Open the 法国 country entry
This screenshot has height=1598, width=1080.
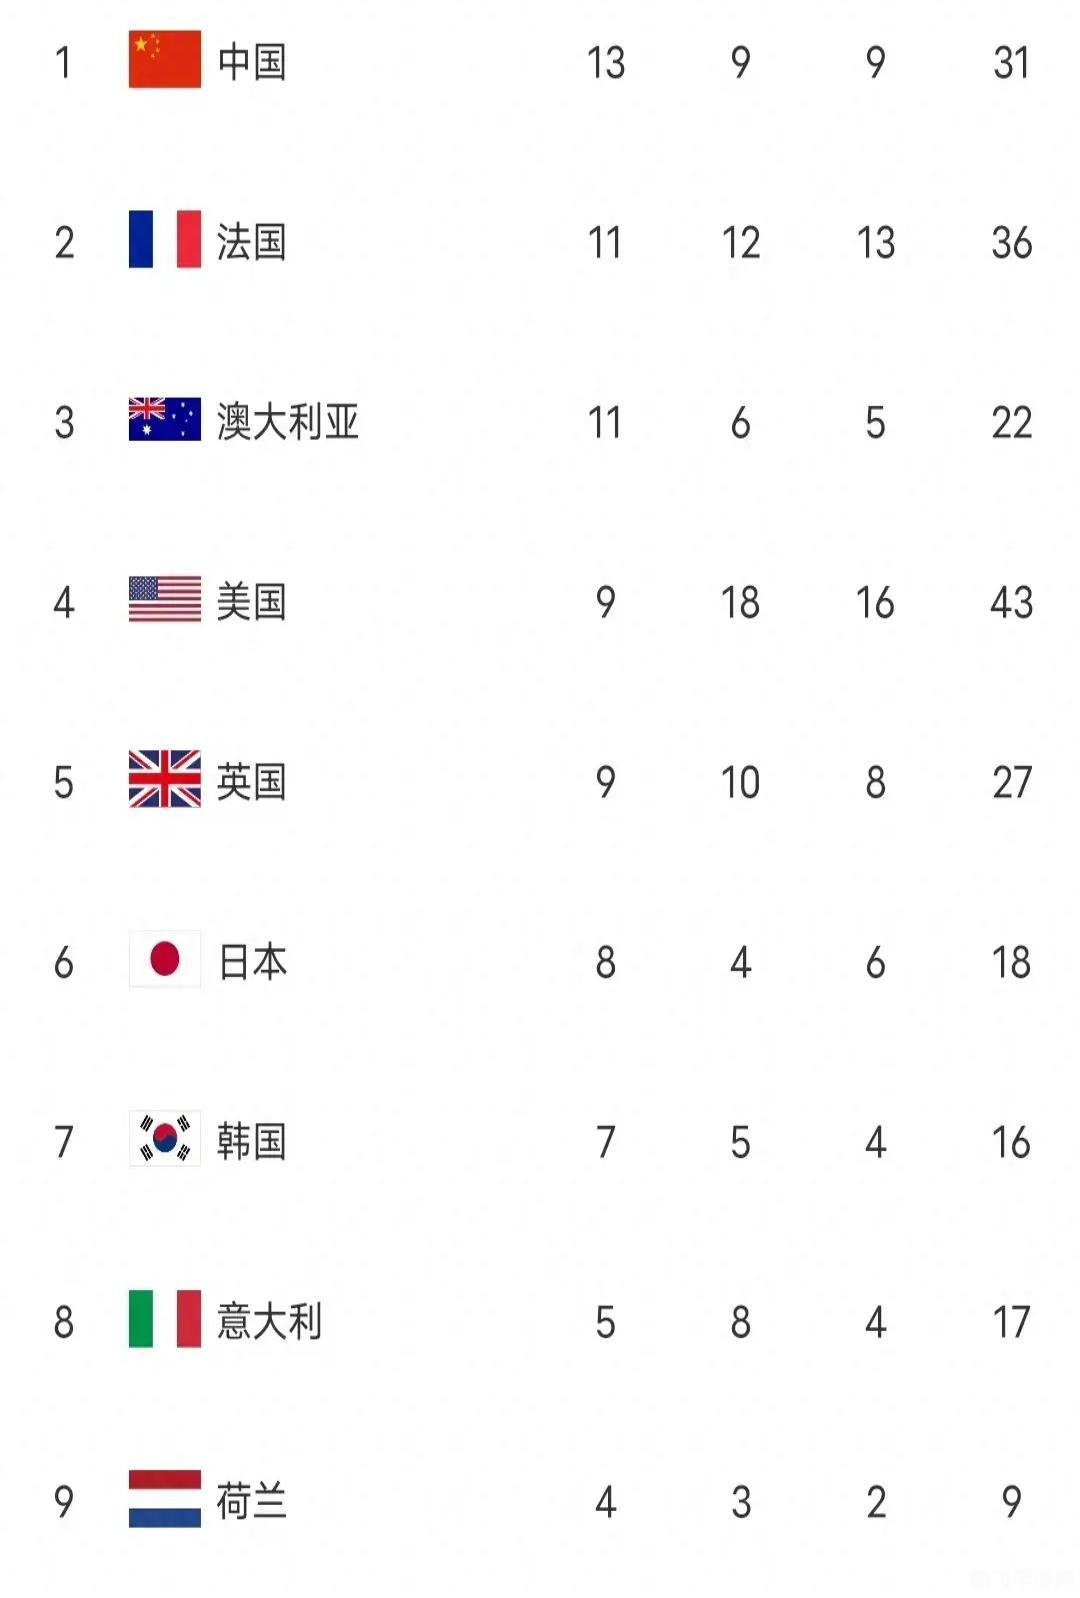252,242
